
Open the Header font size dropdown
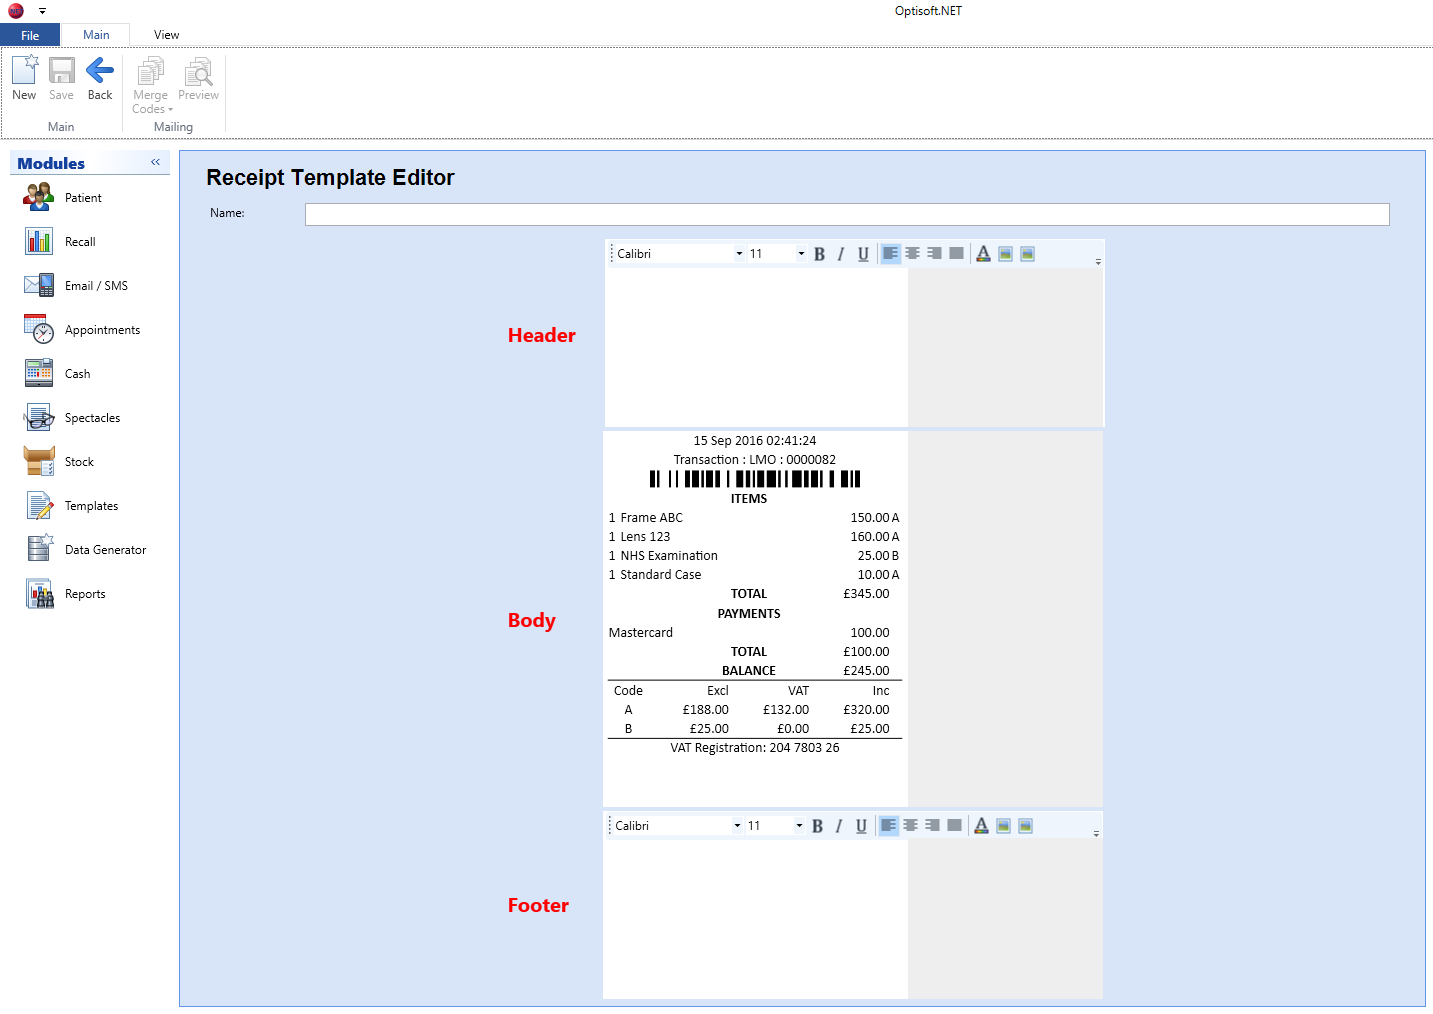801,254
